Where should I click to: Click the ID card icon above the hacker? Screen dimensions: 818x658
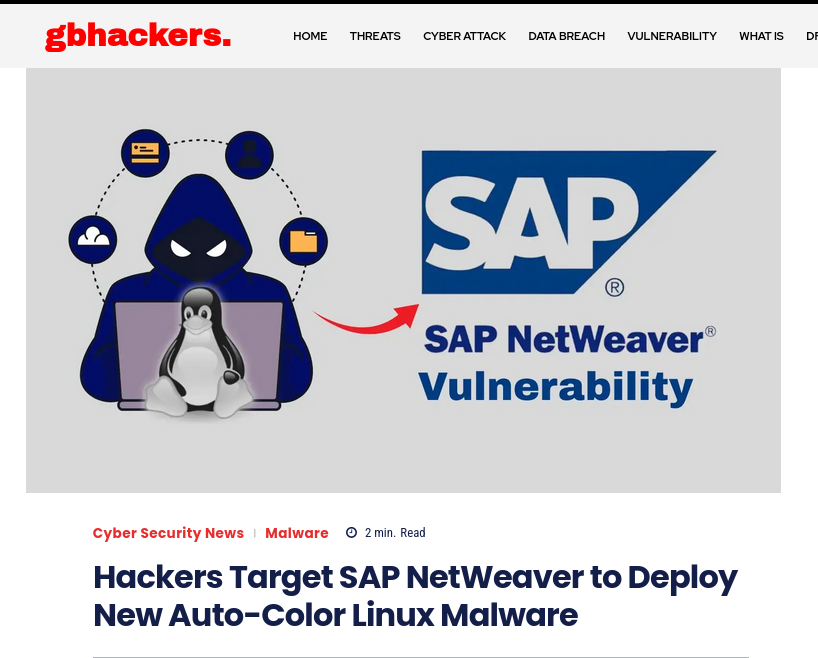[145, 153]
